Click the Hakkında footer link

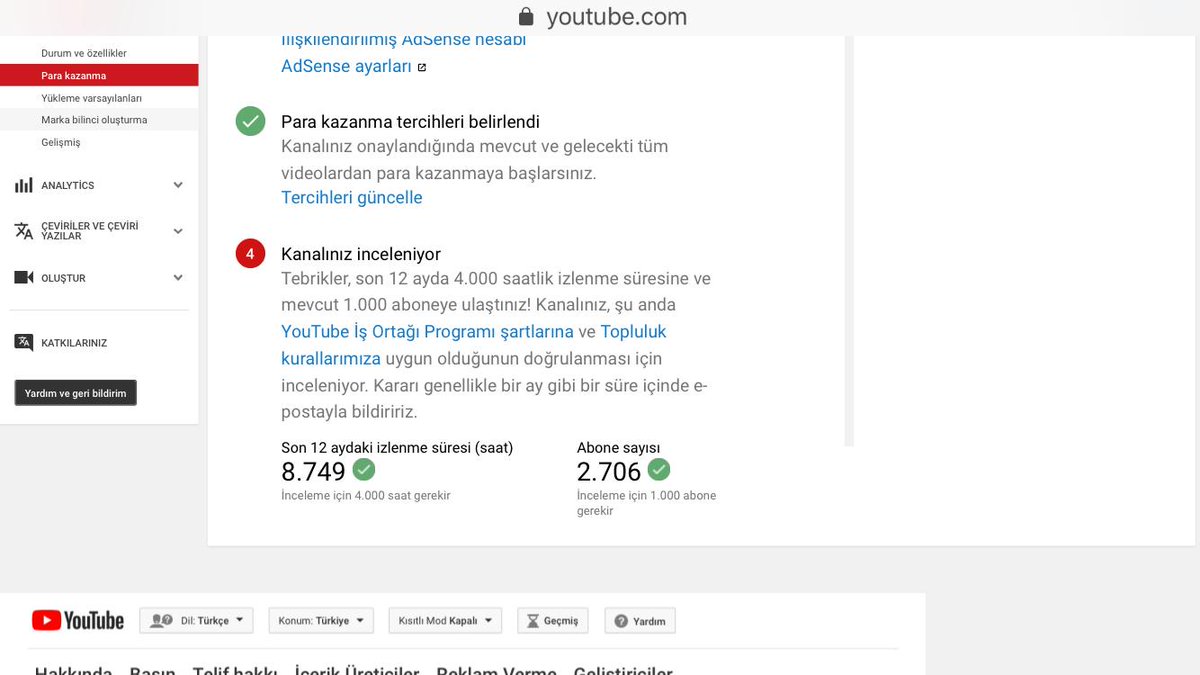[73, 670]
